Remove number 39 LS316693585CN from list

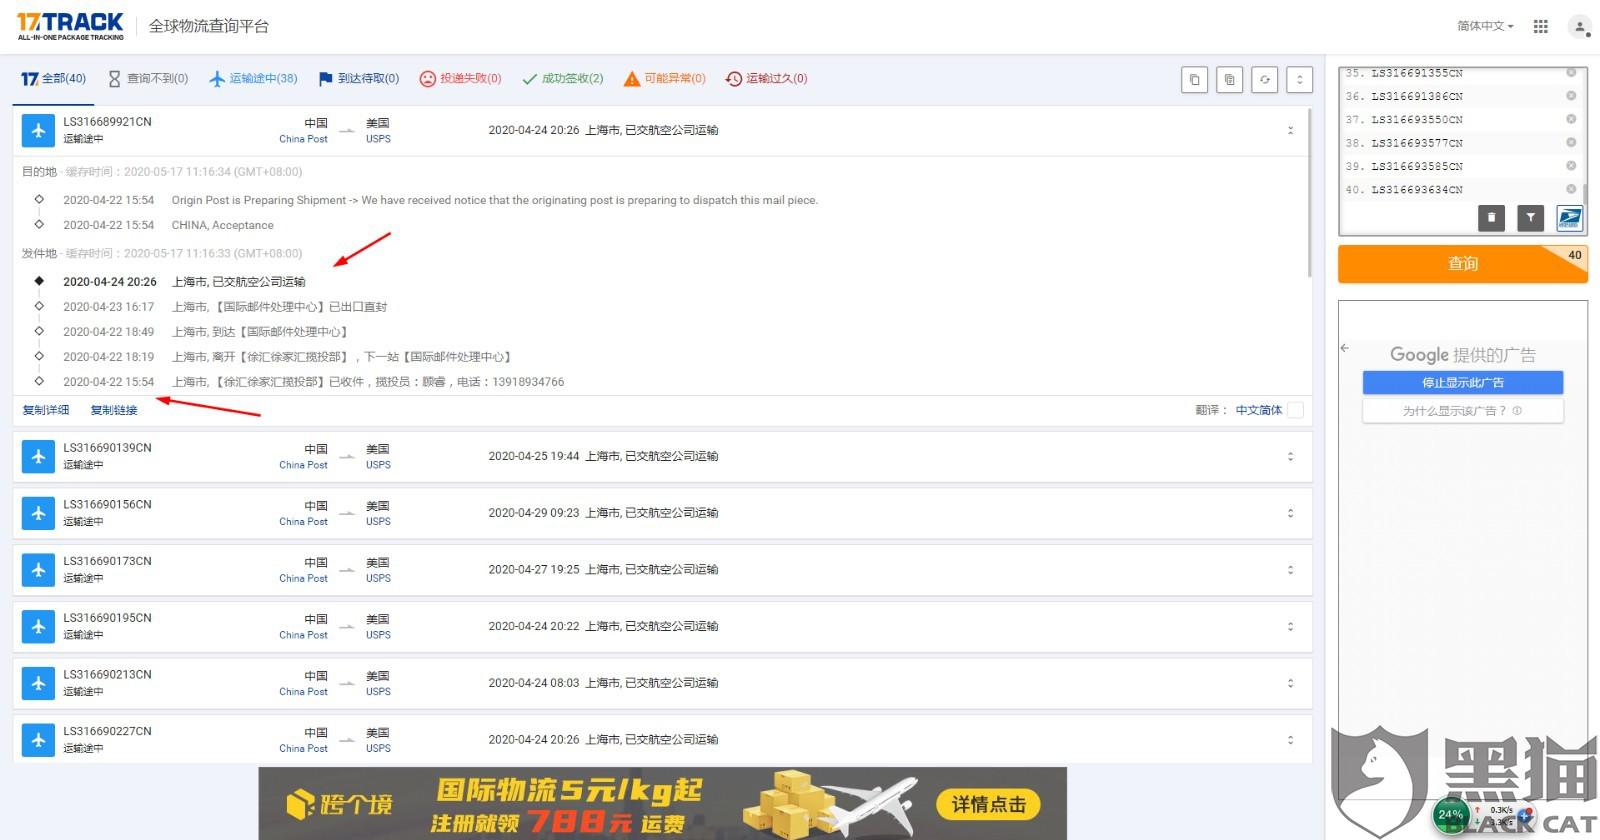(x=1571, y=166)
